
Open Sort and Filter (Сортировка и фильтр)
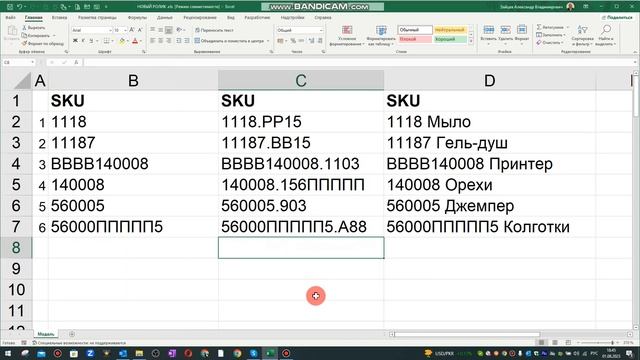tap(582, 35)
